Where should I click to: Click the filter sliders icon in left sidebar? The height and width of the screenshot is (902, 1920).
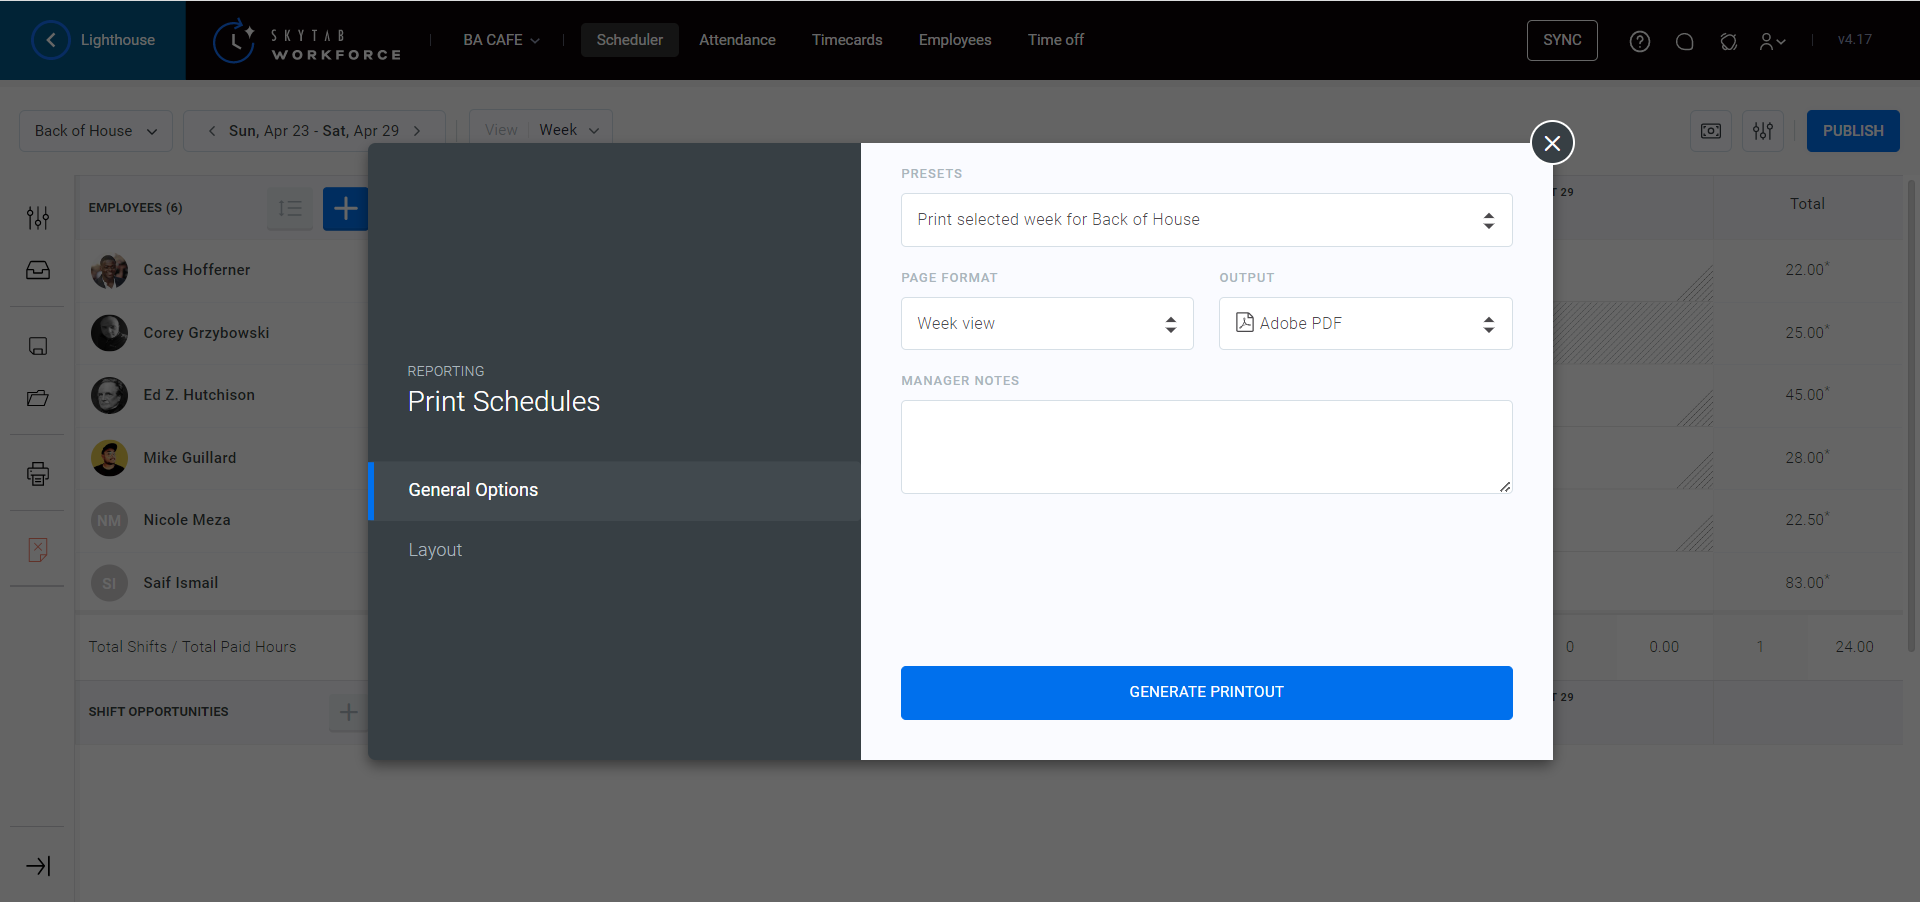click(38, 218)
